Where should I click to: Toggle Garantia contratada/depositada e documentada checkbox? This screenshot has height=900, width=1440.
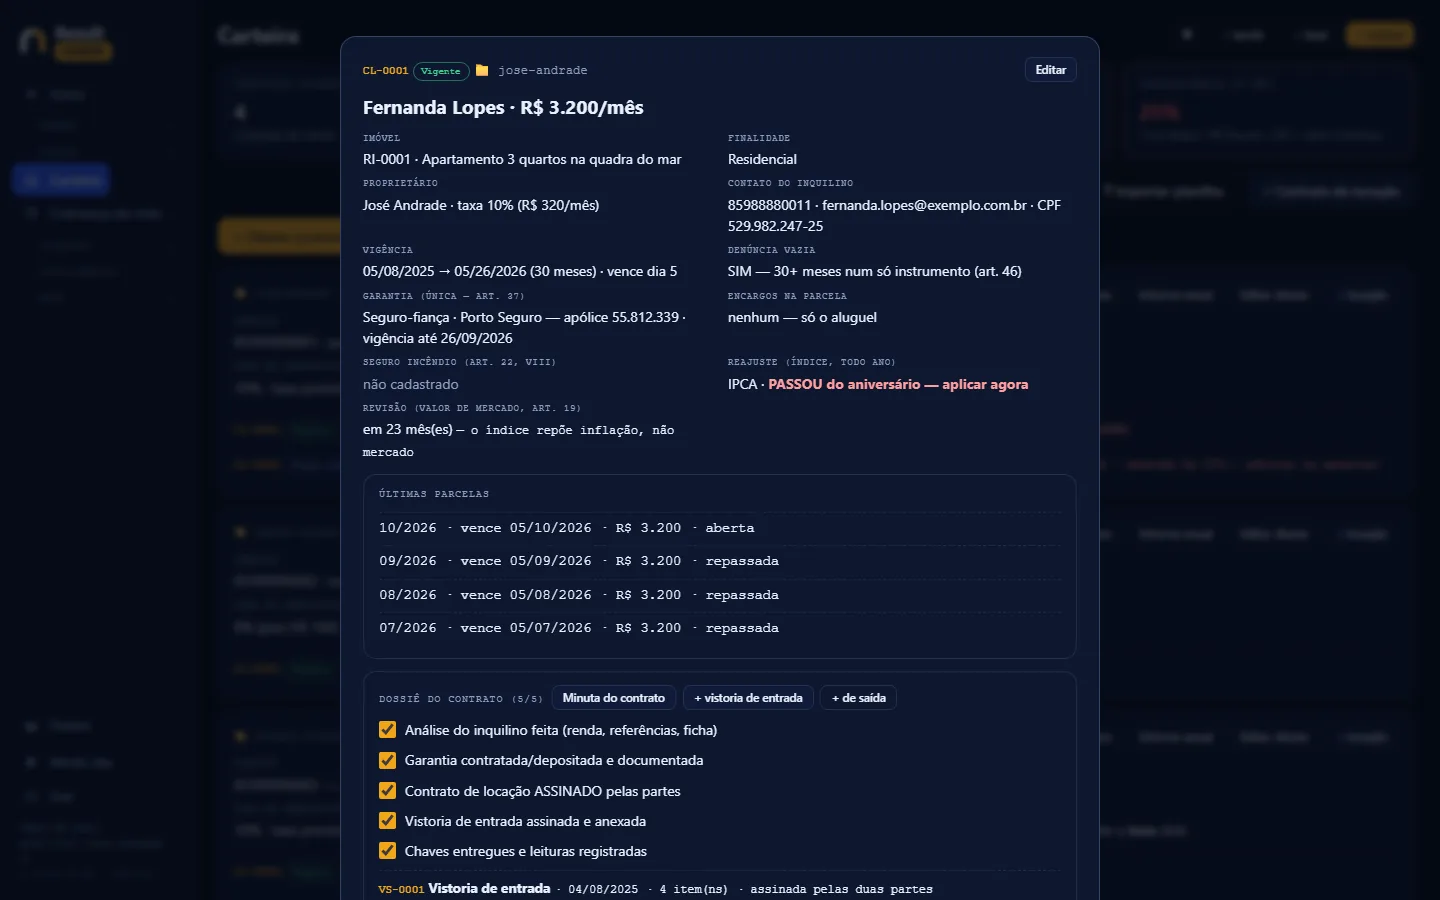tap(387, 760)
